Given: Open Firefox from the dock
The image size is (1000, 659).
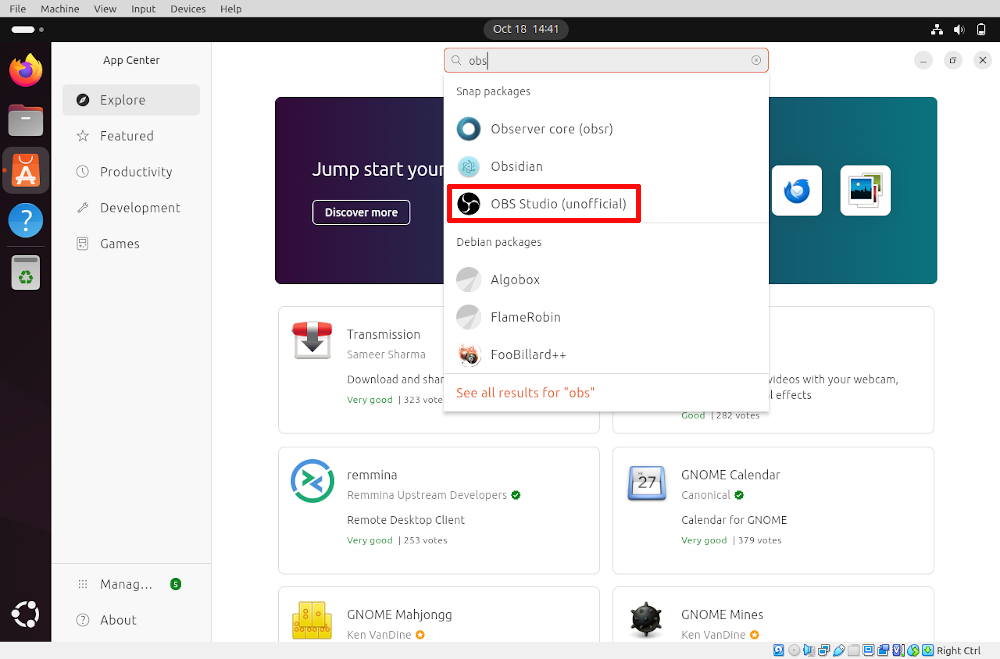Looking at the screenshot, I should tap(25, 70).
